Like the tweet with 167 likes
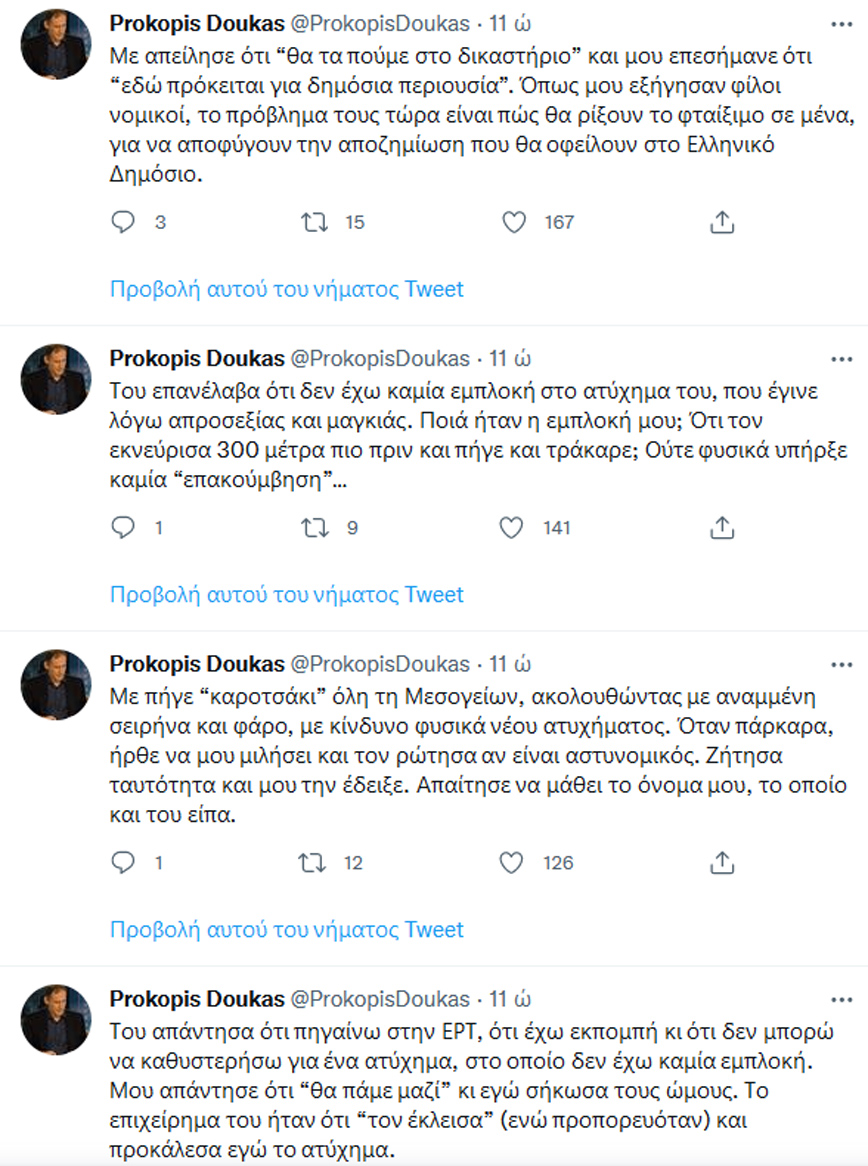 pyautogui.click(x=514, y=223)
